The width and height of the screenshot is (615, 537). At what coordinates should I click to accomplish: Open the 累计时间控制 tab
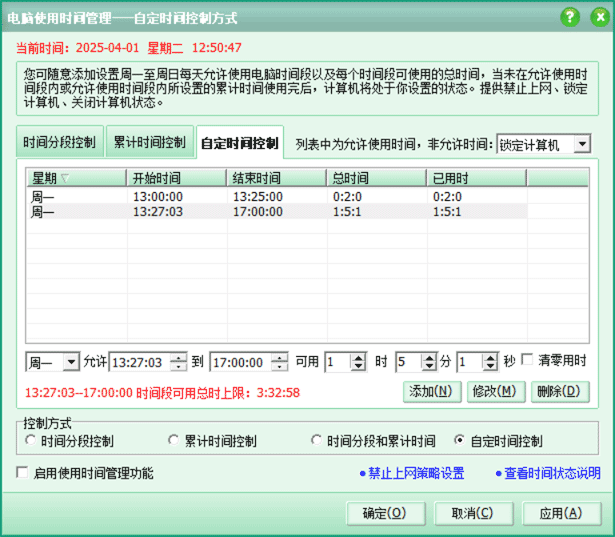point(148,143)
